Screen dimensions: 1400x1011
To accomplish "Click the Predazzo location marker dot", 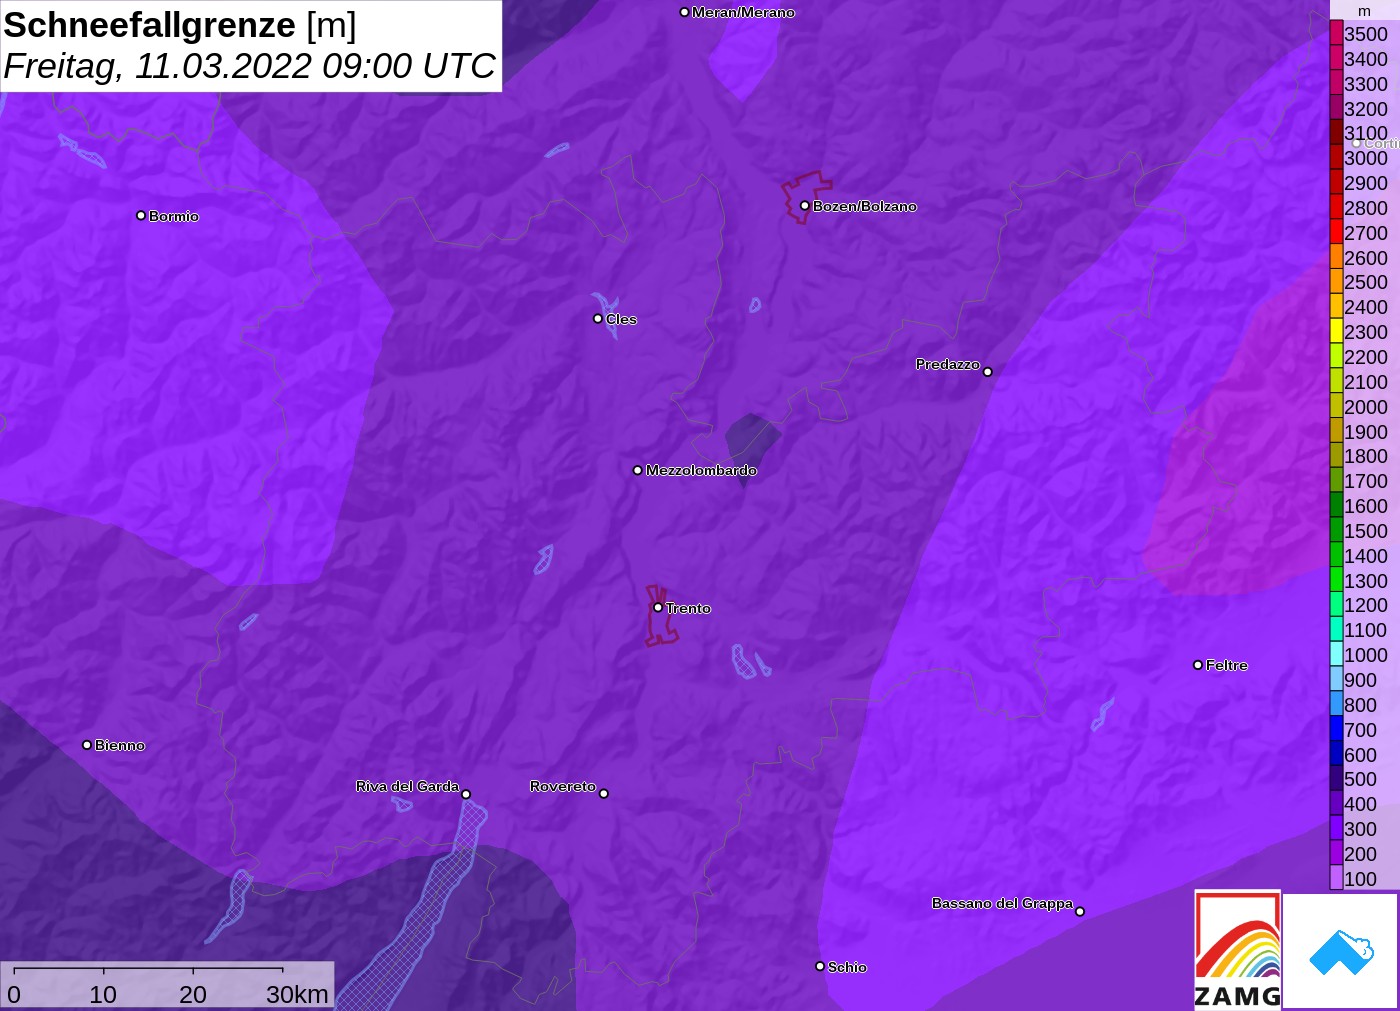I will coord(988,372).
